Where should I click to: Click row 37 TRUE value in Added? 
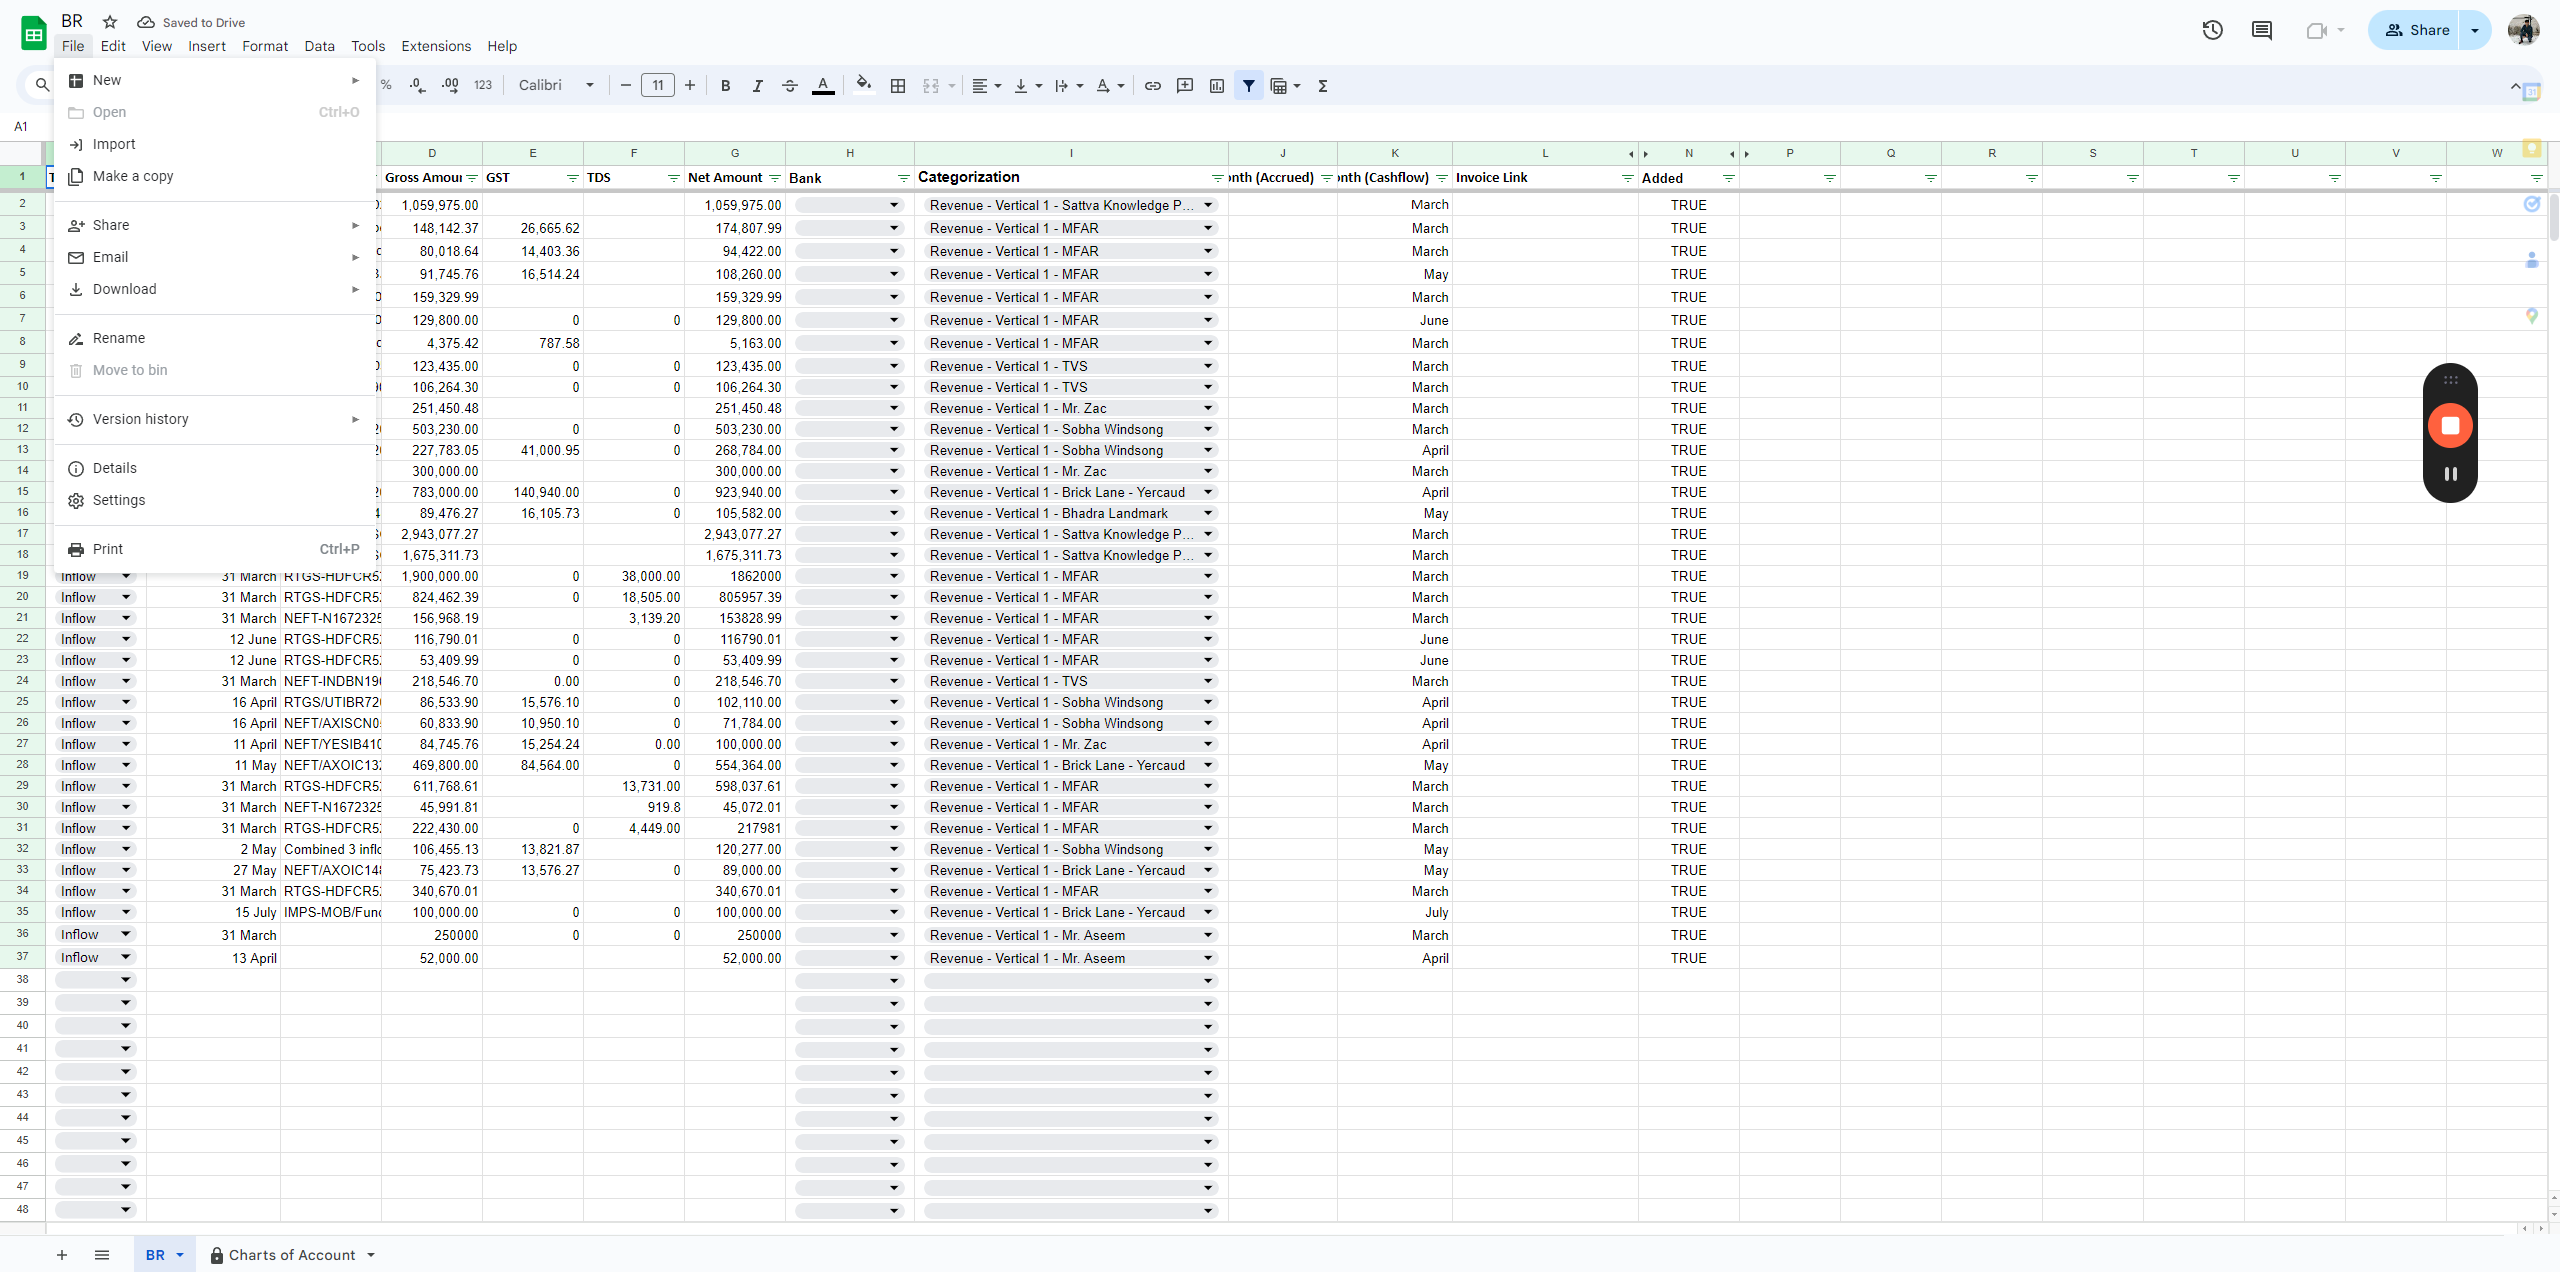(1688, 958)
